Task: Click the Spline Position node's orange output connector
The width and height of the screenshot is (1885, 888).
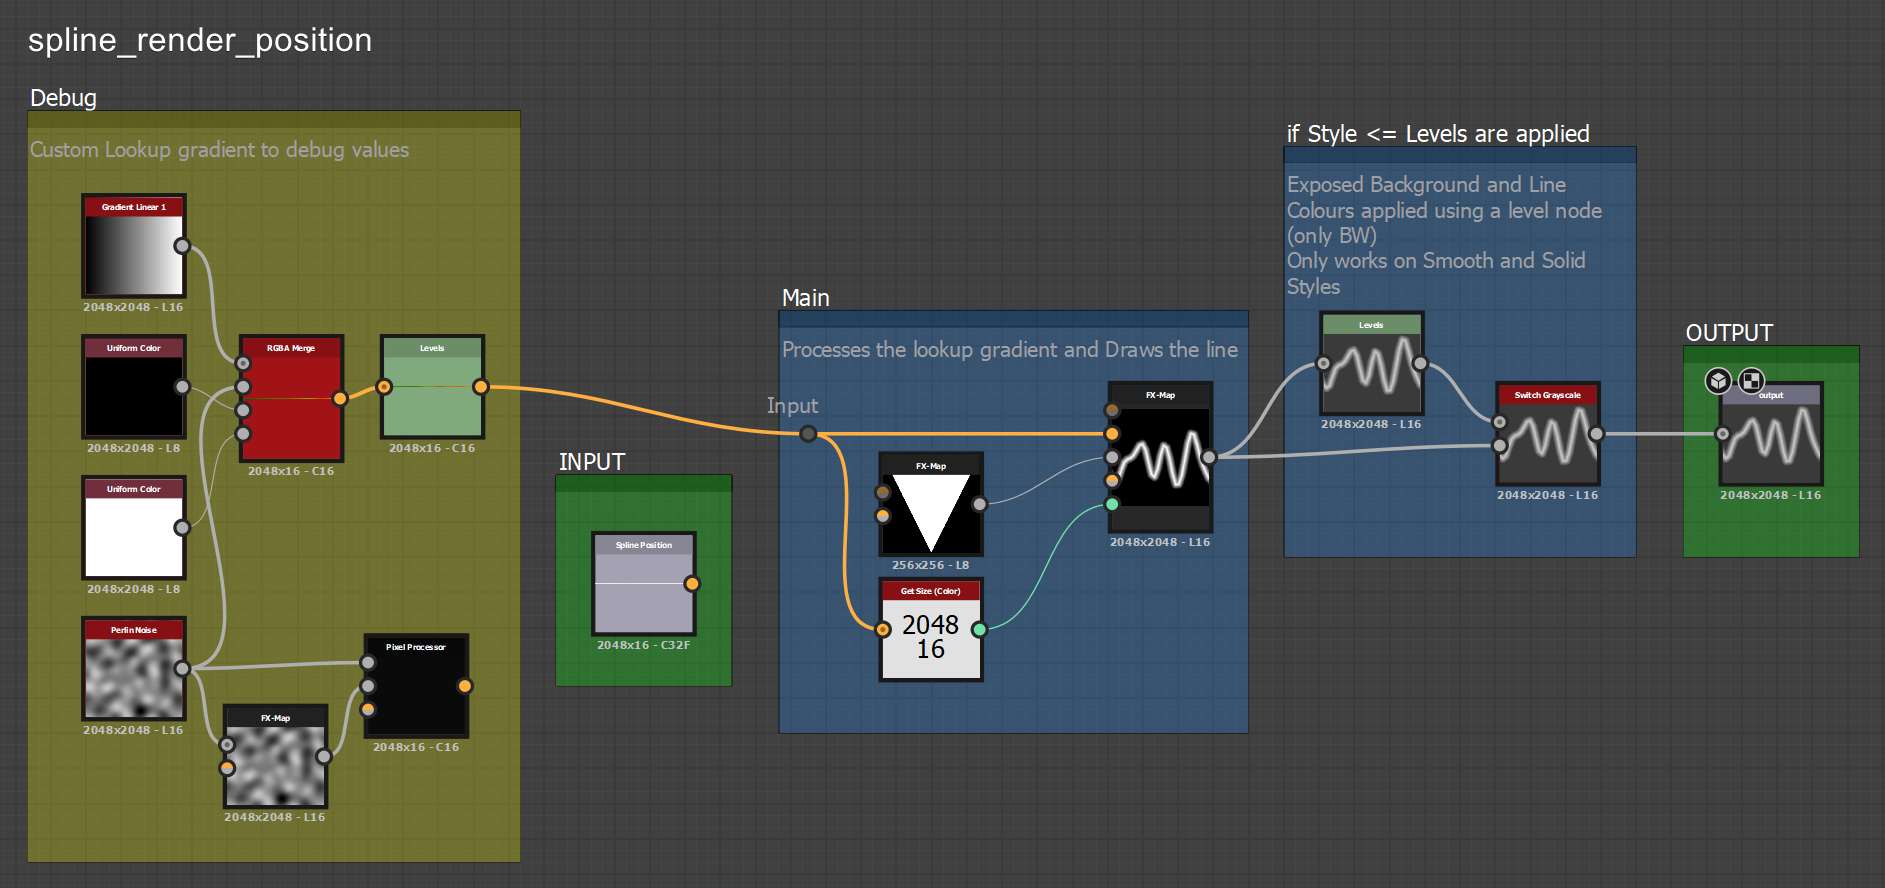Action: (x=692, y=584)
